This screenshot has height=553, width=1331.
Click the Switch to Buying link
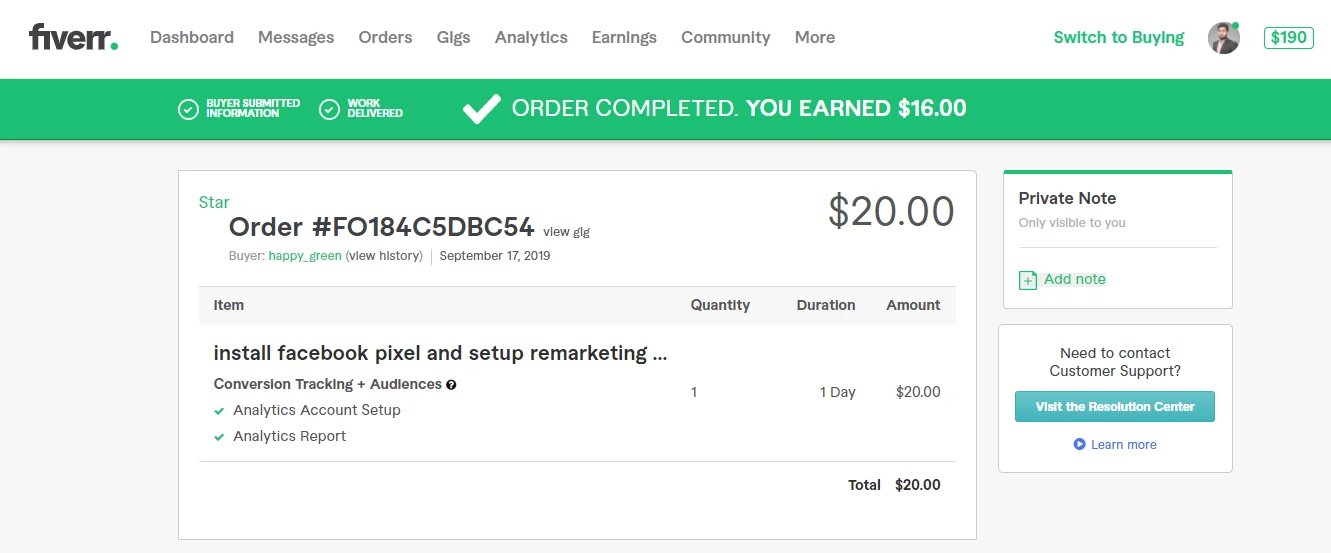[x=1118, y=38]
